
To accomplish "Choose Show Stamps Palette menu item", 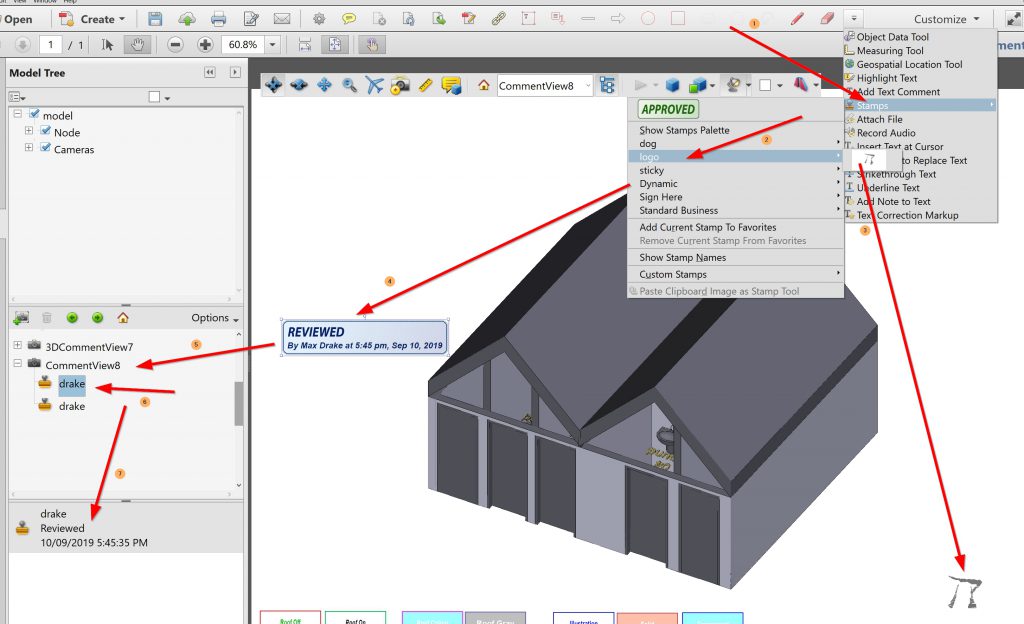I will 684,130.
